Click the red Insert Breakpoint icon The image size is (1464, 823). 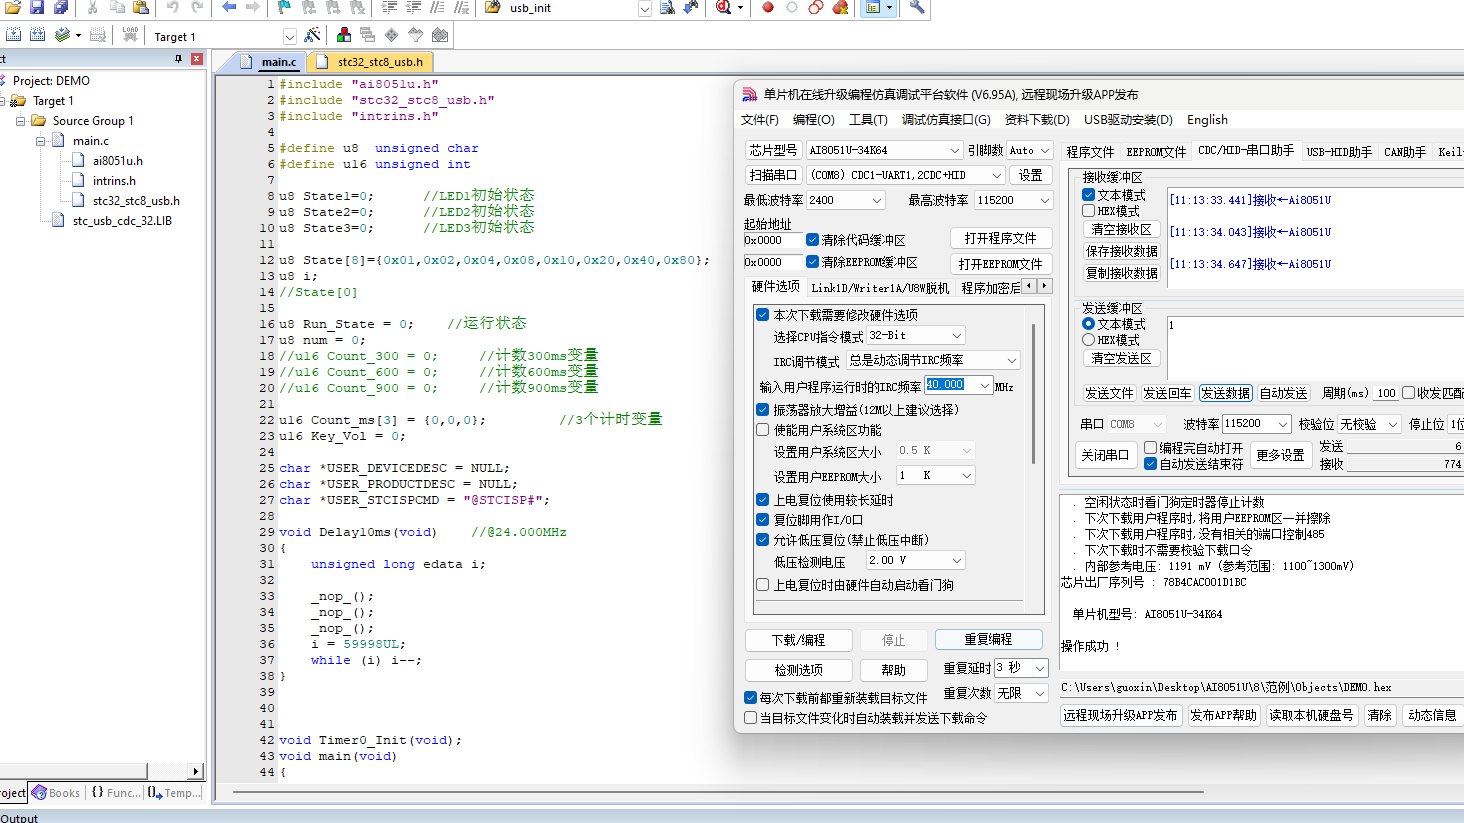pos(768,7)
